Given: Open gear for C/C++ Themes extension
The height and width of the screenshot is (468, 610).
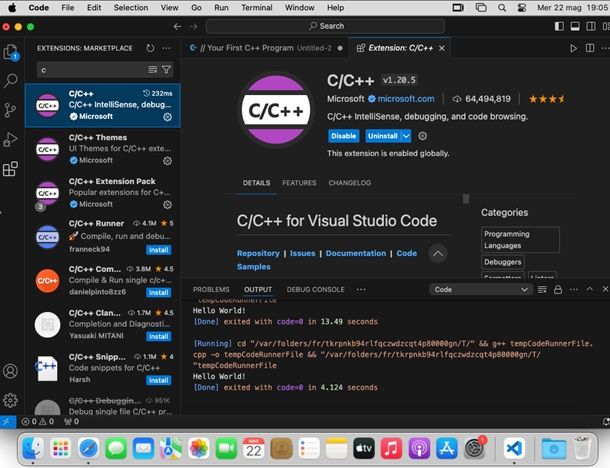Looking at the screenshot, I should pos(167,161).
